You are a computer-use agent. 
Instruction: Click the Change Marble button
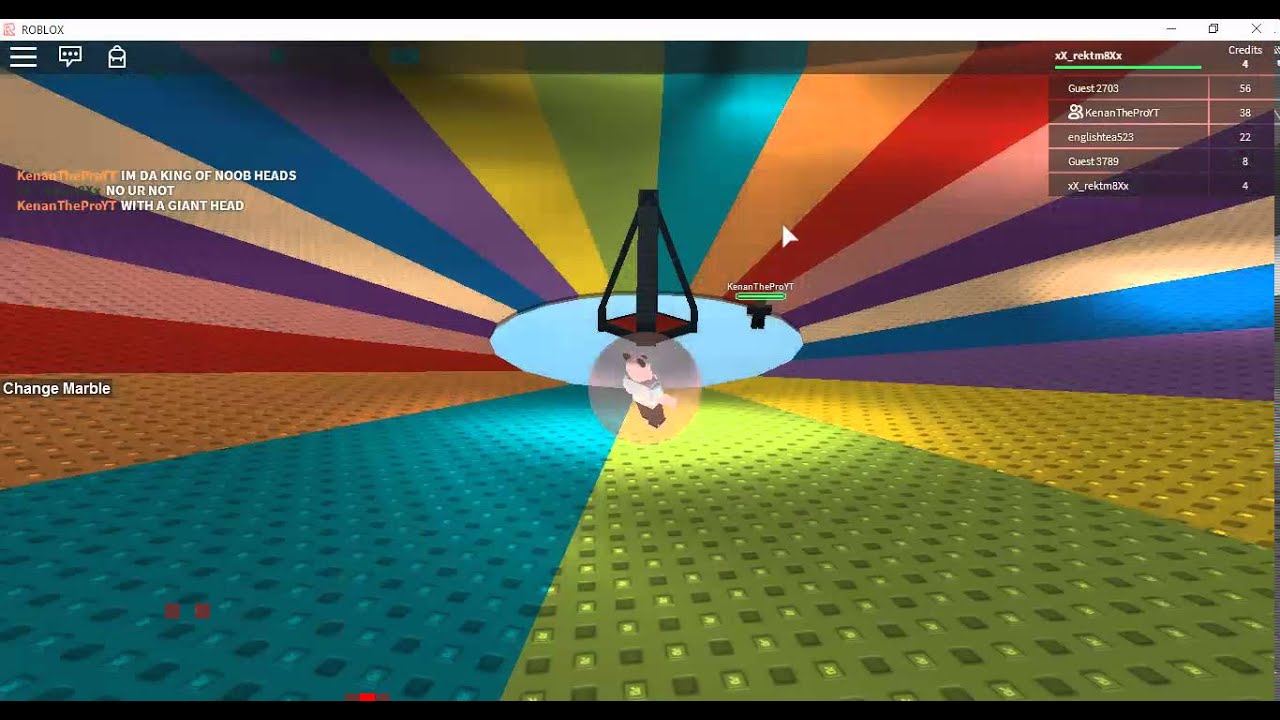pos(57,388)
